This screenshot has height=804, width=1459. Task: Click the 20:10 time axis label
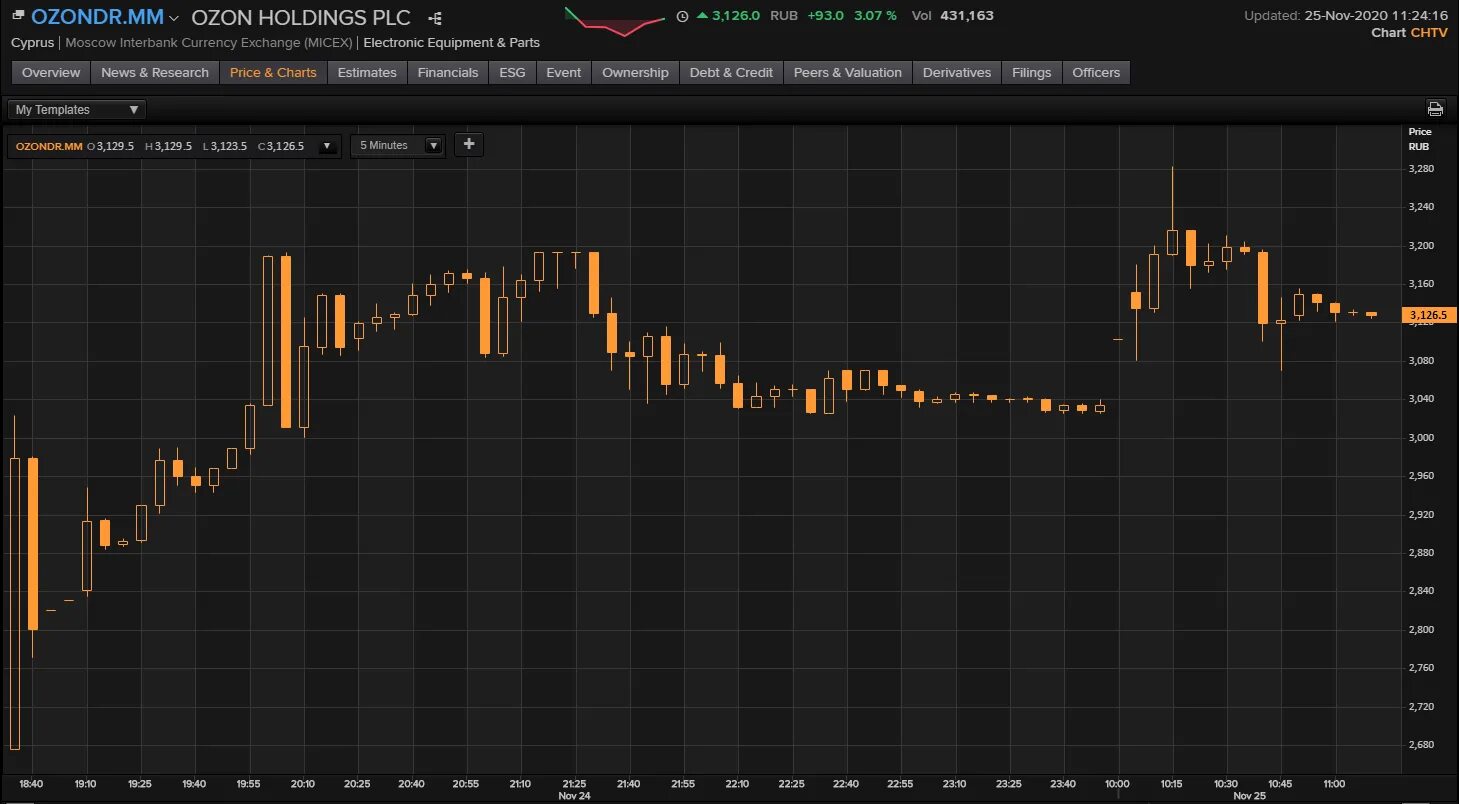point(302,784)
